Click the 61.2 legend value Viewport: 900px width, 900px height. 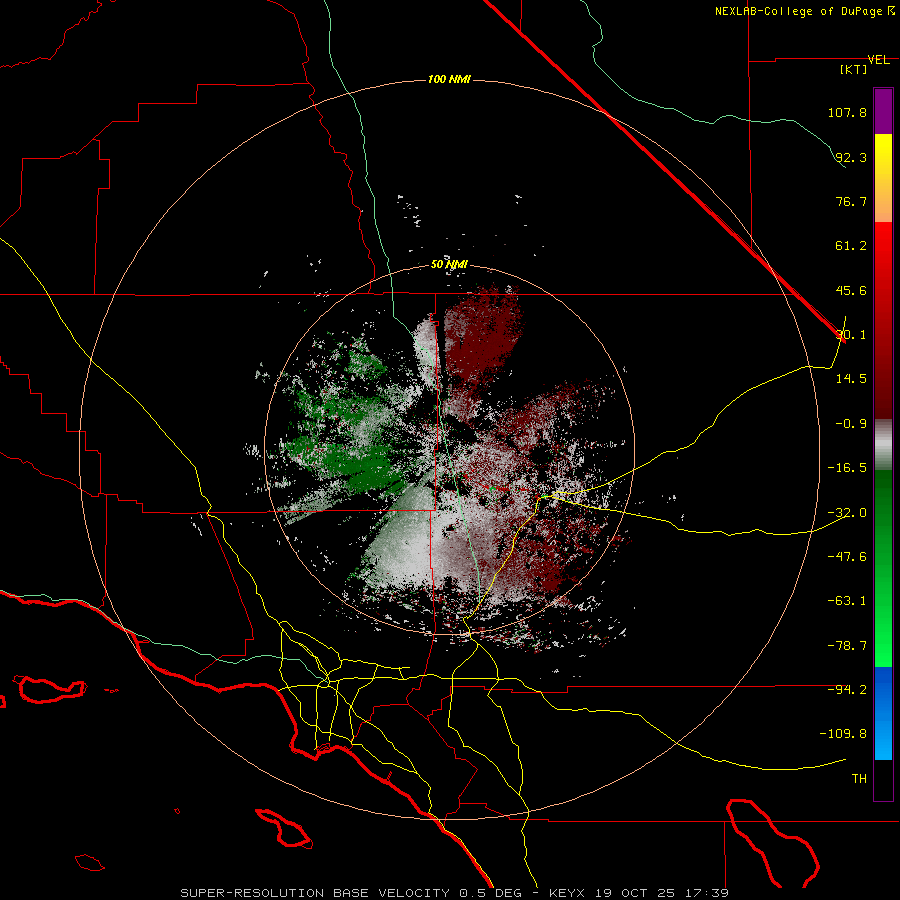coord(851,246)
